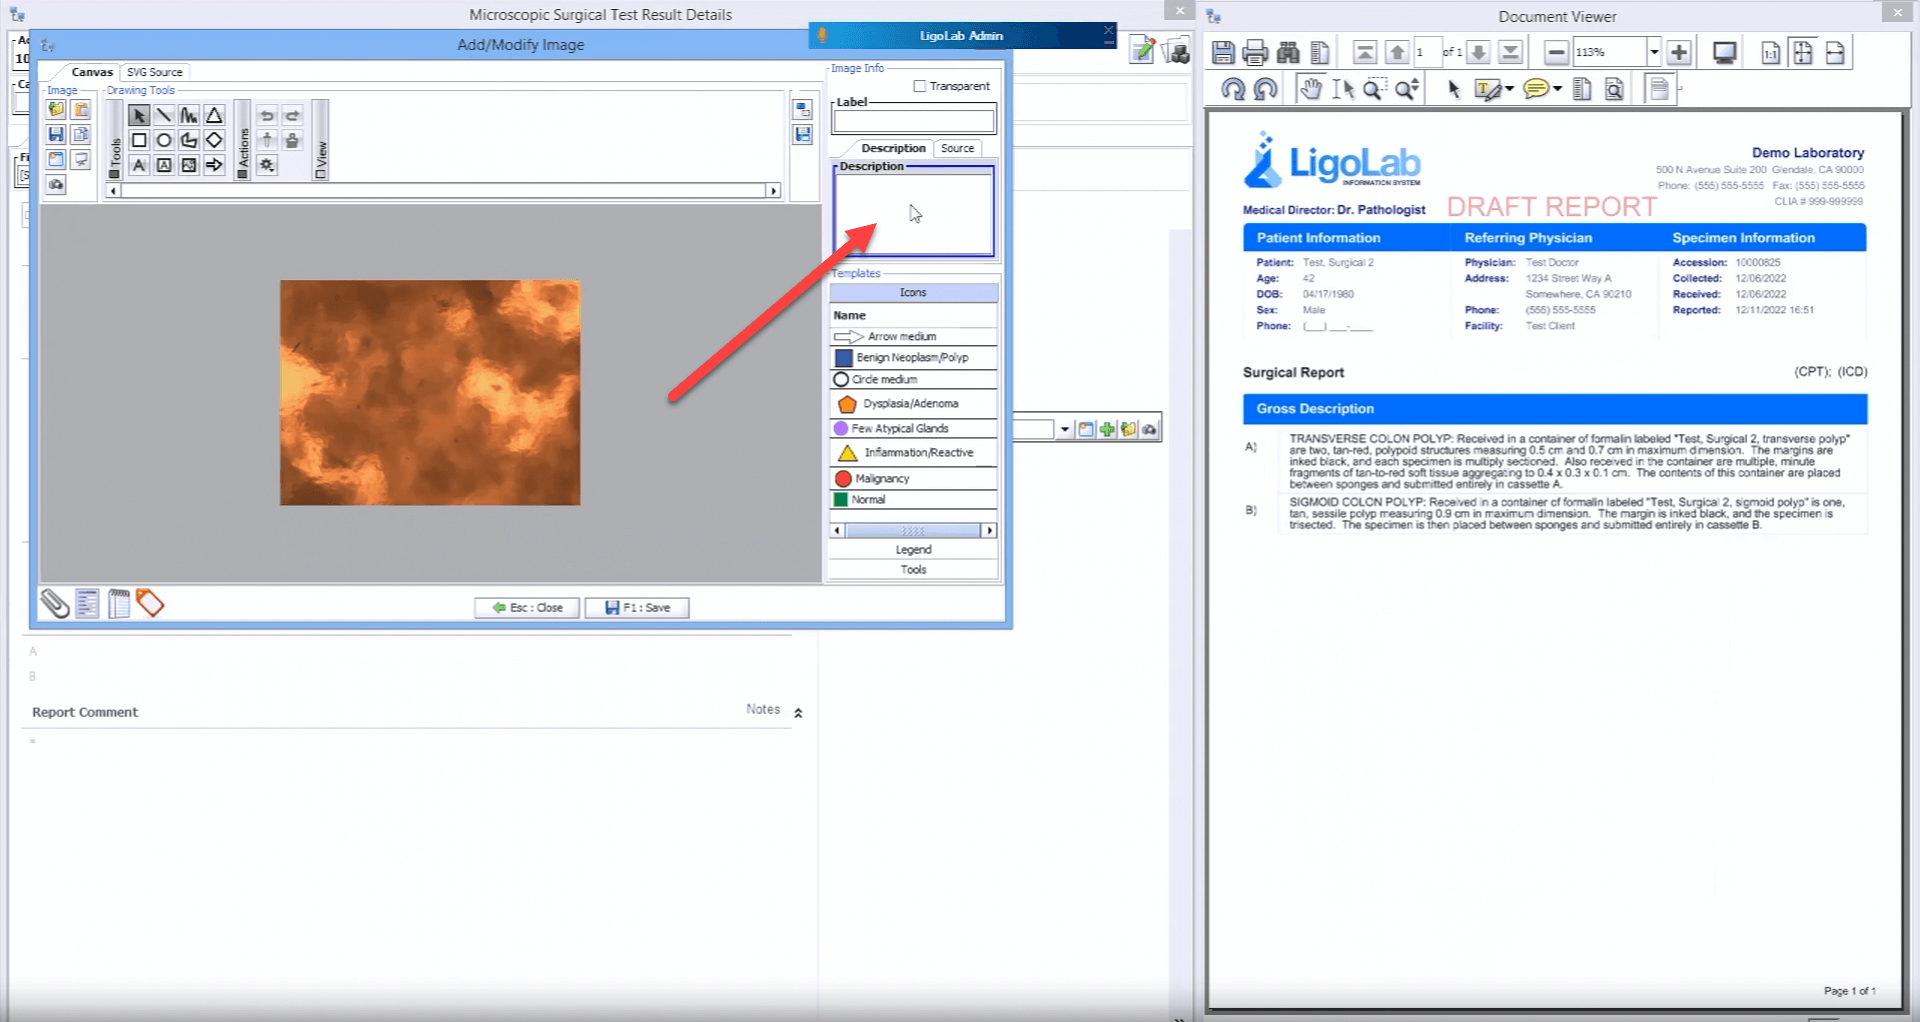
Task: Activate the Hand pan tool
Action: click(x=1310, y=90)
